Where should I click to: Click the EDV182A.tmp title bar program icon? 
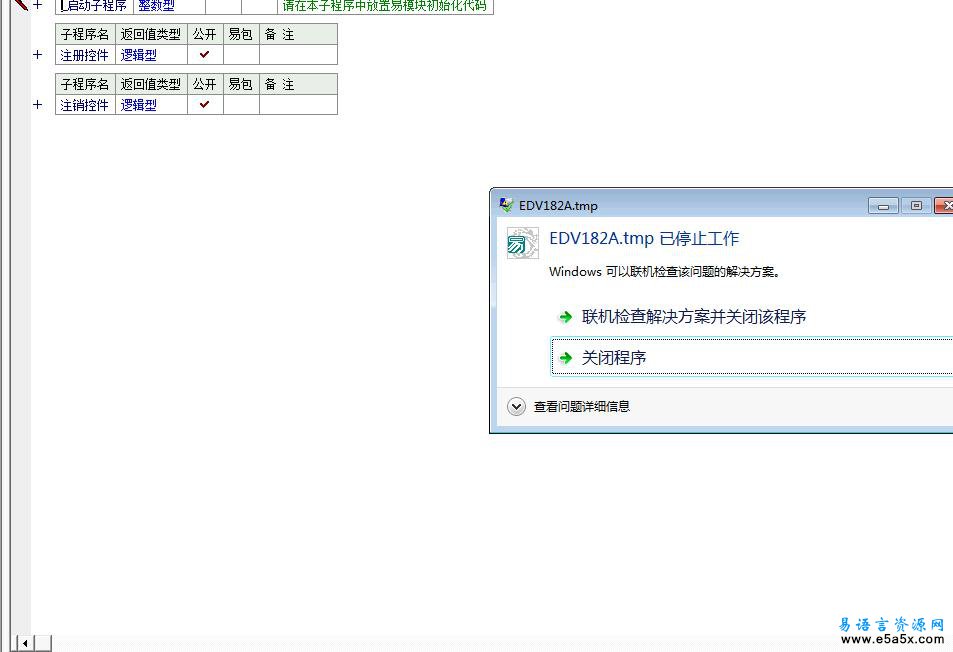pos(503,205)
